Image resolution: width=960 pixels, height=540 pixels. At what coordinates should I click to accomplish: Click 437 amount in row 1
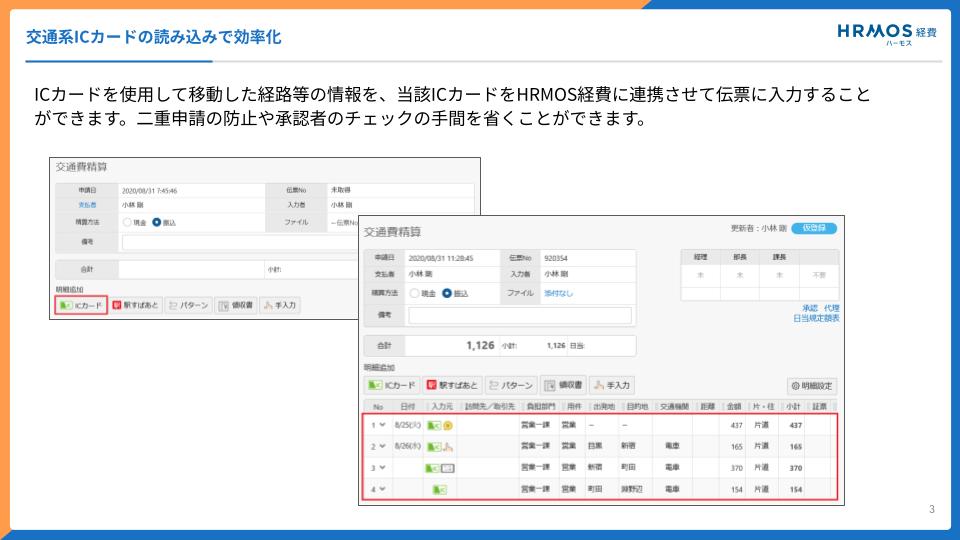click(737, 426)
